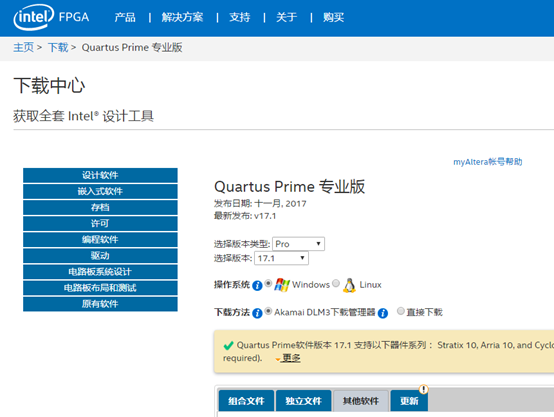Click the Windows logo icon
The height and width of the screenshot is (417, 554).
coord(282,285)
